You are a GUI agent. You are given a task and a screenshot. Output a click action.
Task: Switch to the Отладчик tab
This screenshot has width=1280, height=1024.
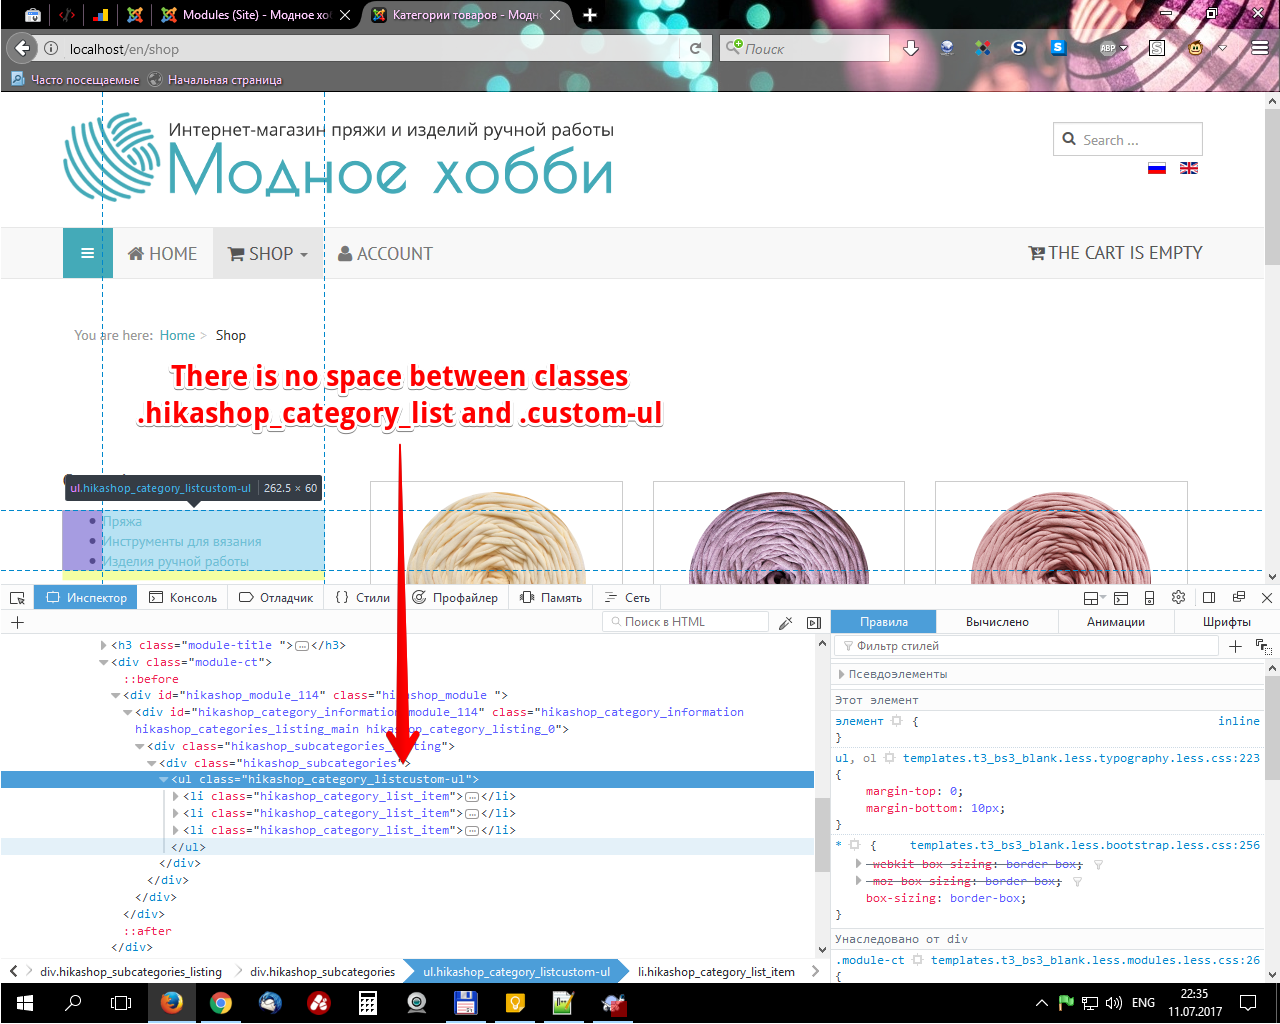276,598
